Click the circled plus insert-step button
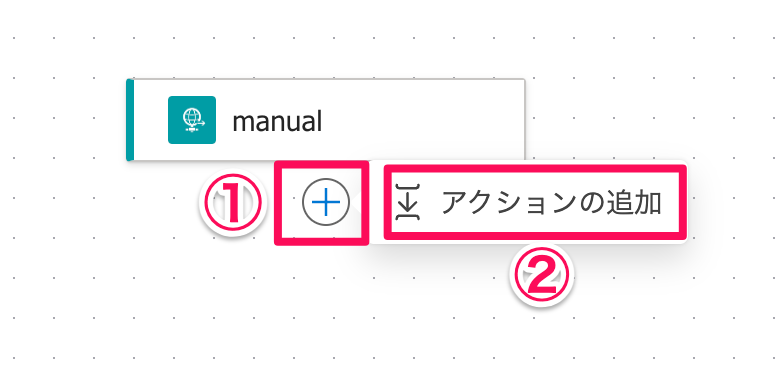 pos(326,202)
